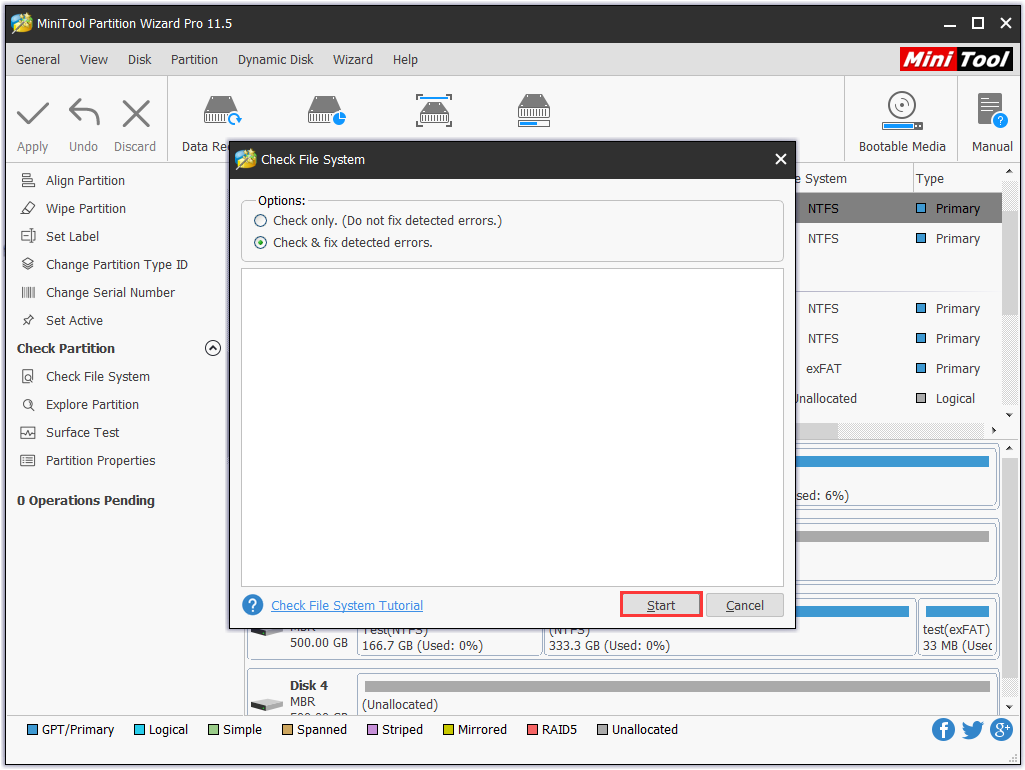The height and width of the screenshot is (770, 1025).
Task: Click the Set Active pin icon
Action: pyautogui.click(x=28, y=320)
